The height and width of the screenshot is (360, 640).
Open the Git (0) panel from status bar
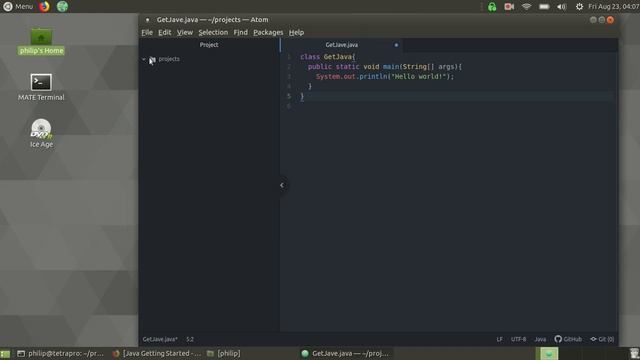602,339
